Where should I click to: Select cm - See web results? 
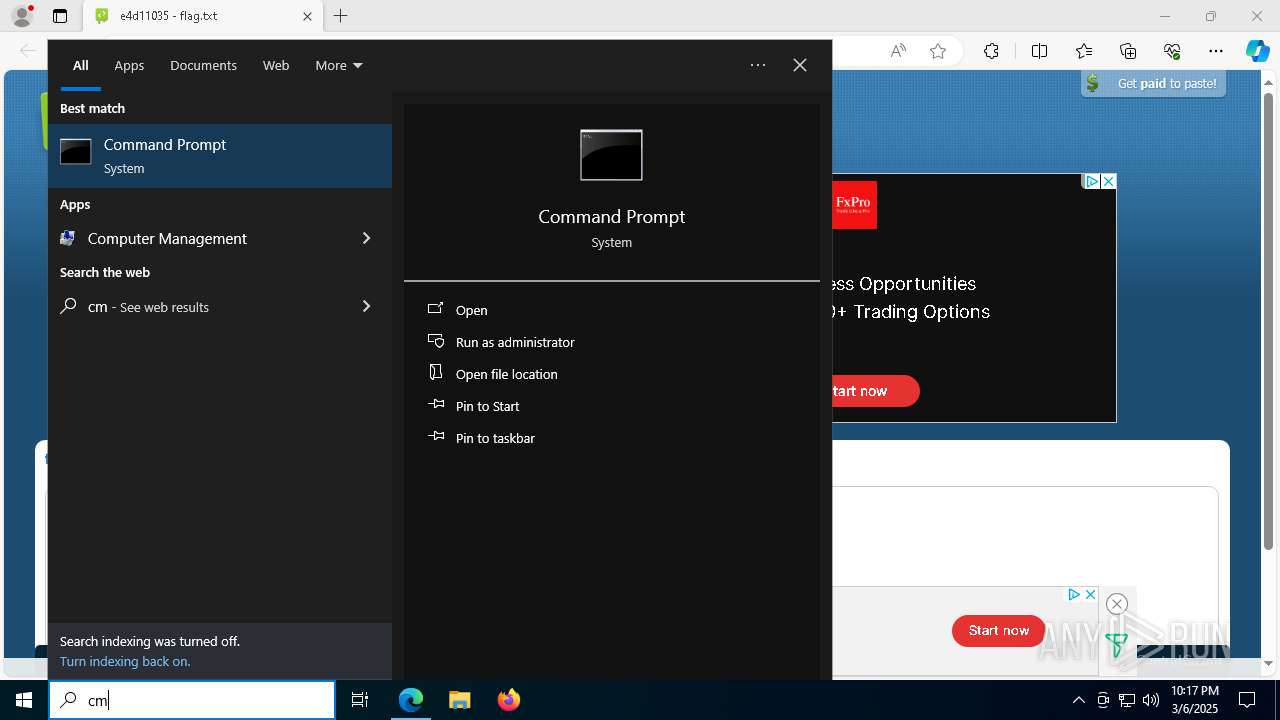pos(148,307)
